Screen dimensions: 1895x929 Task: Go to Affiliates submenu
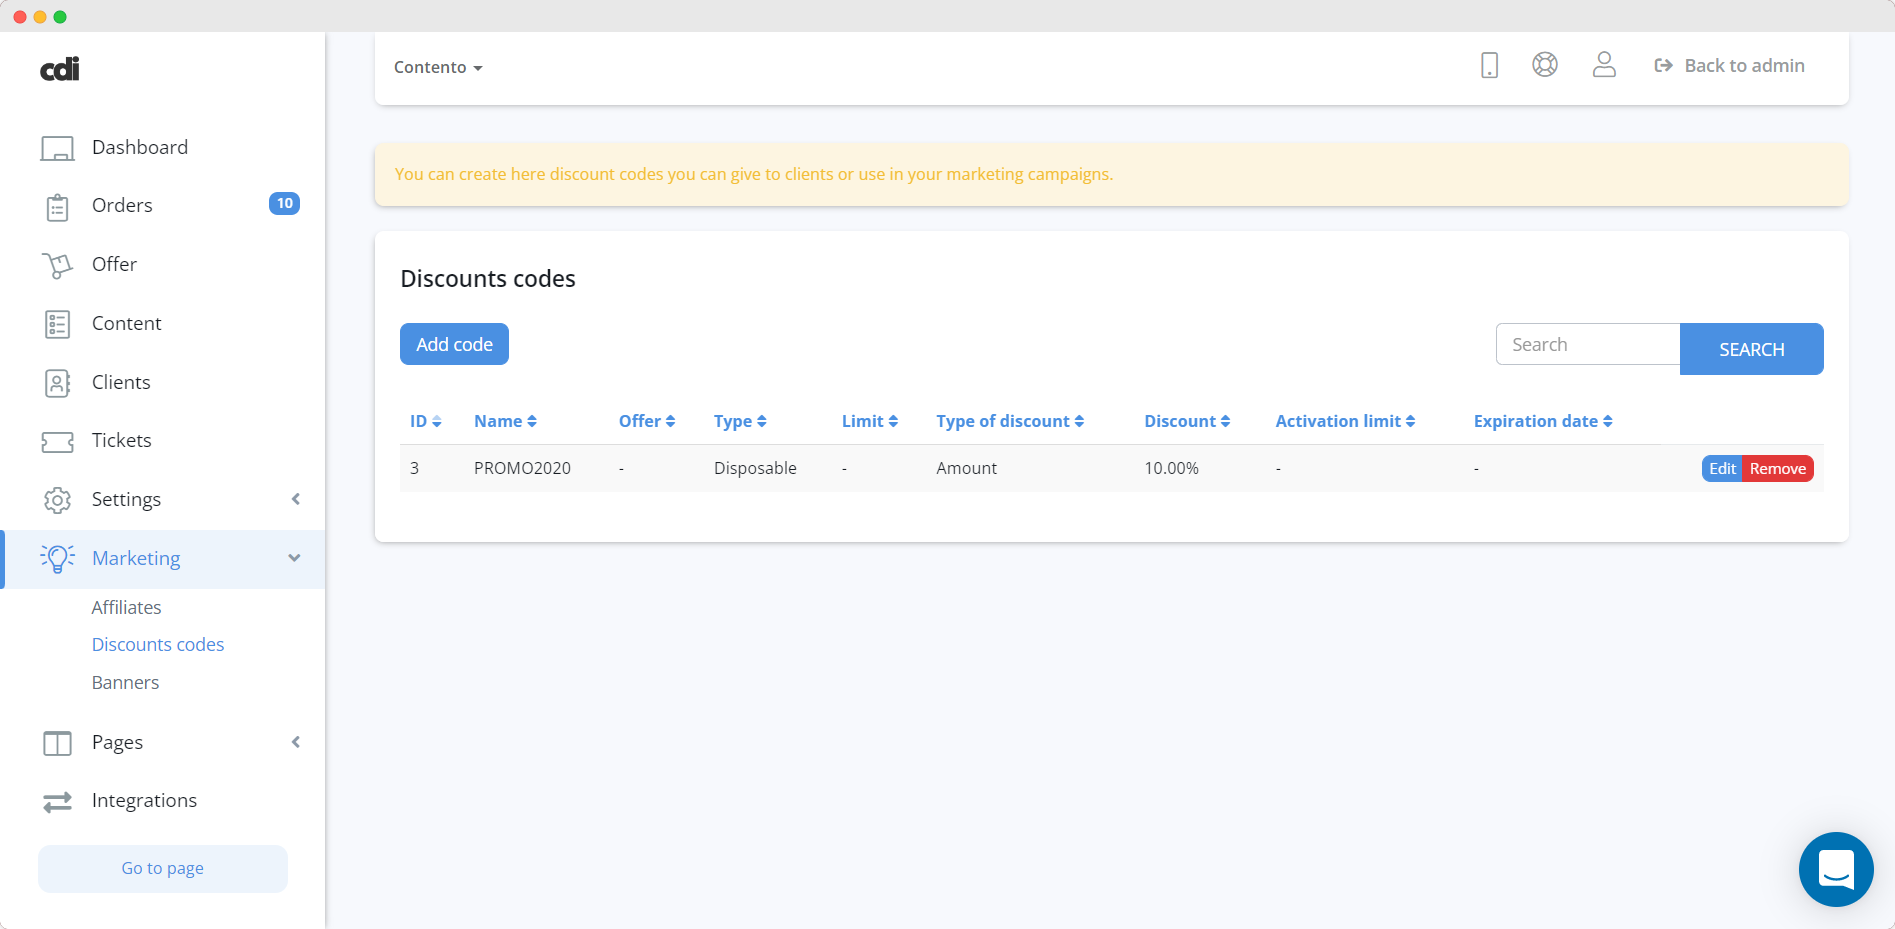[126, 607]
